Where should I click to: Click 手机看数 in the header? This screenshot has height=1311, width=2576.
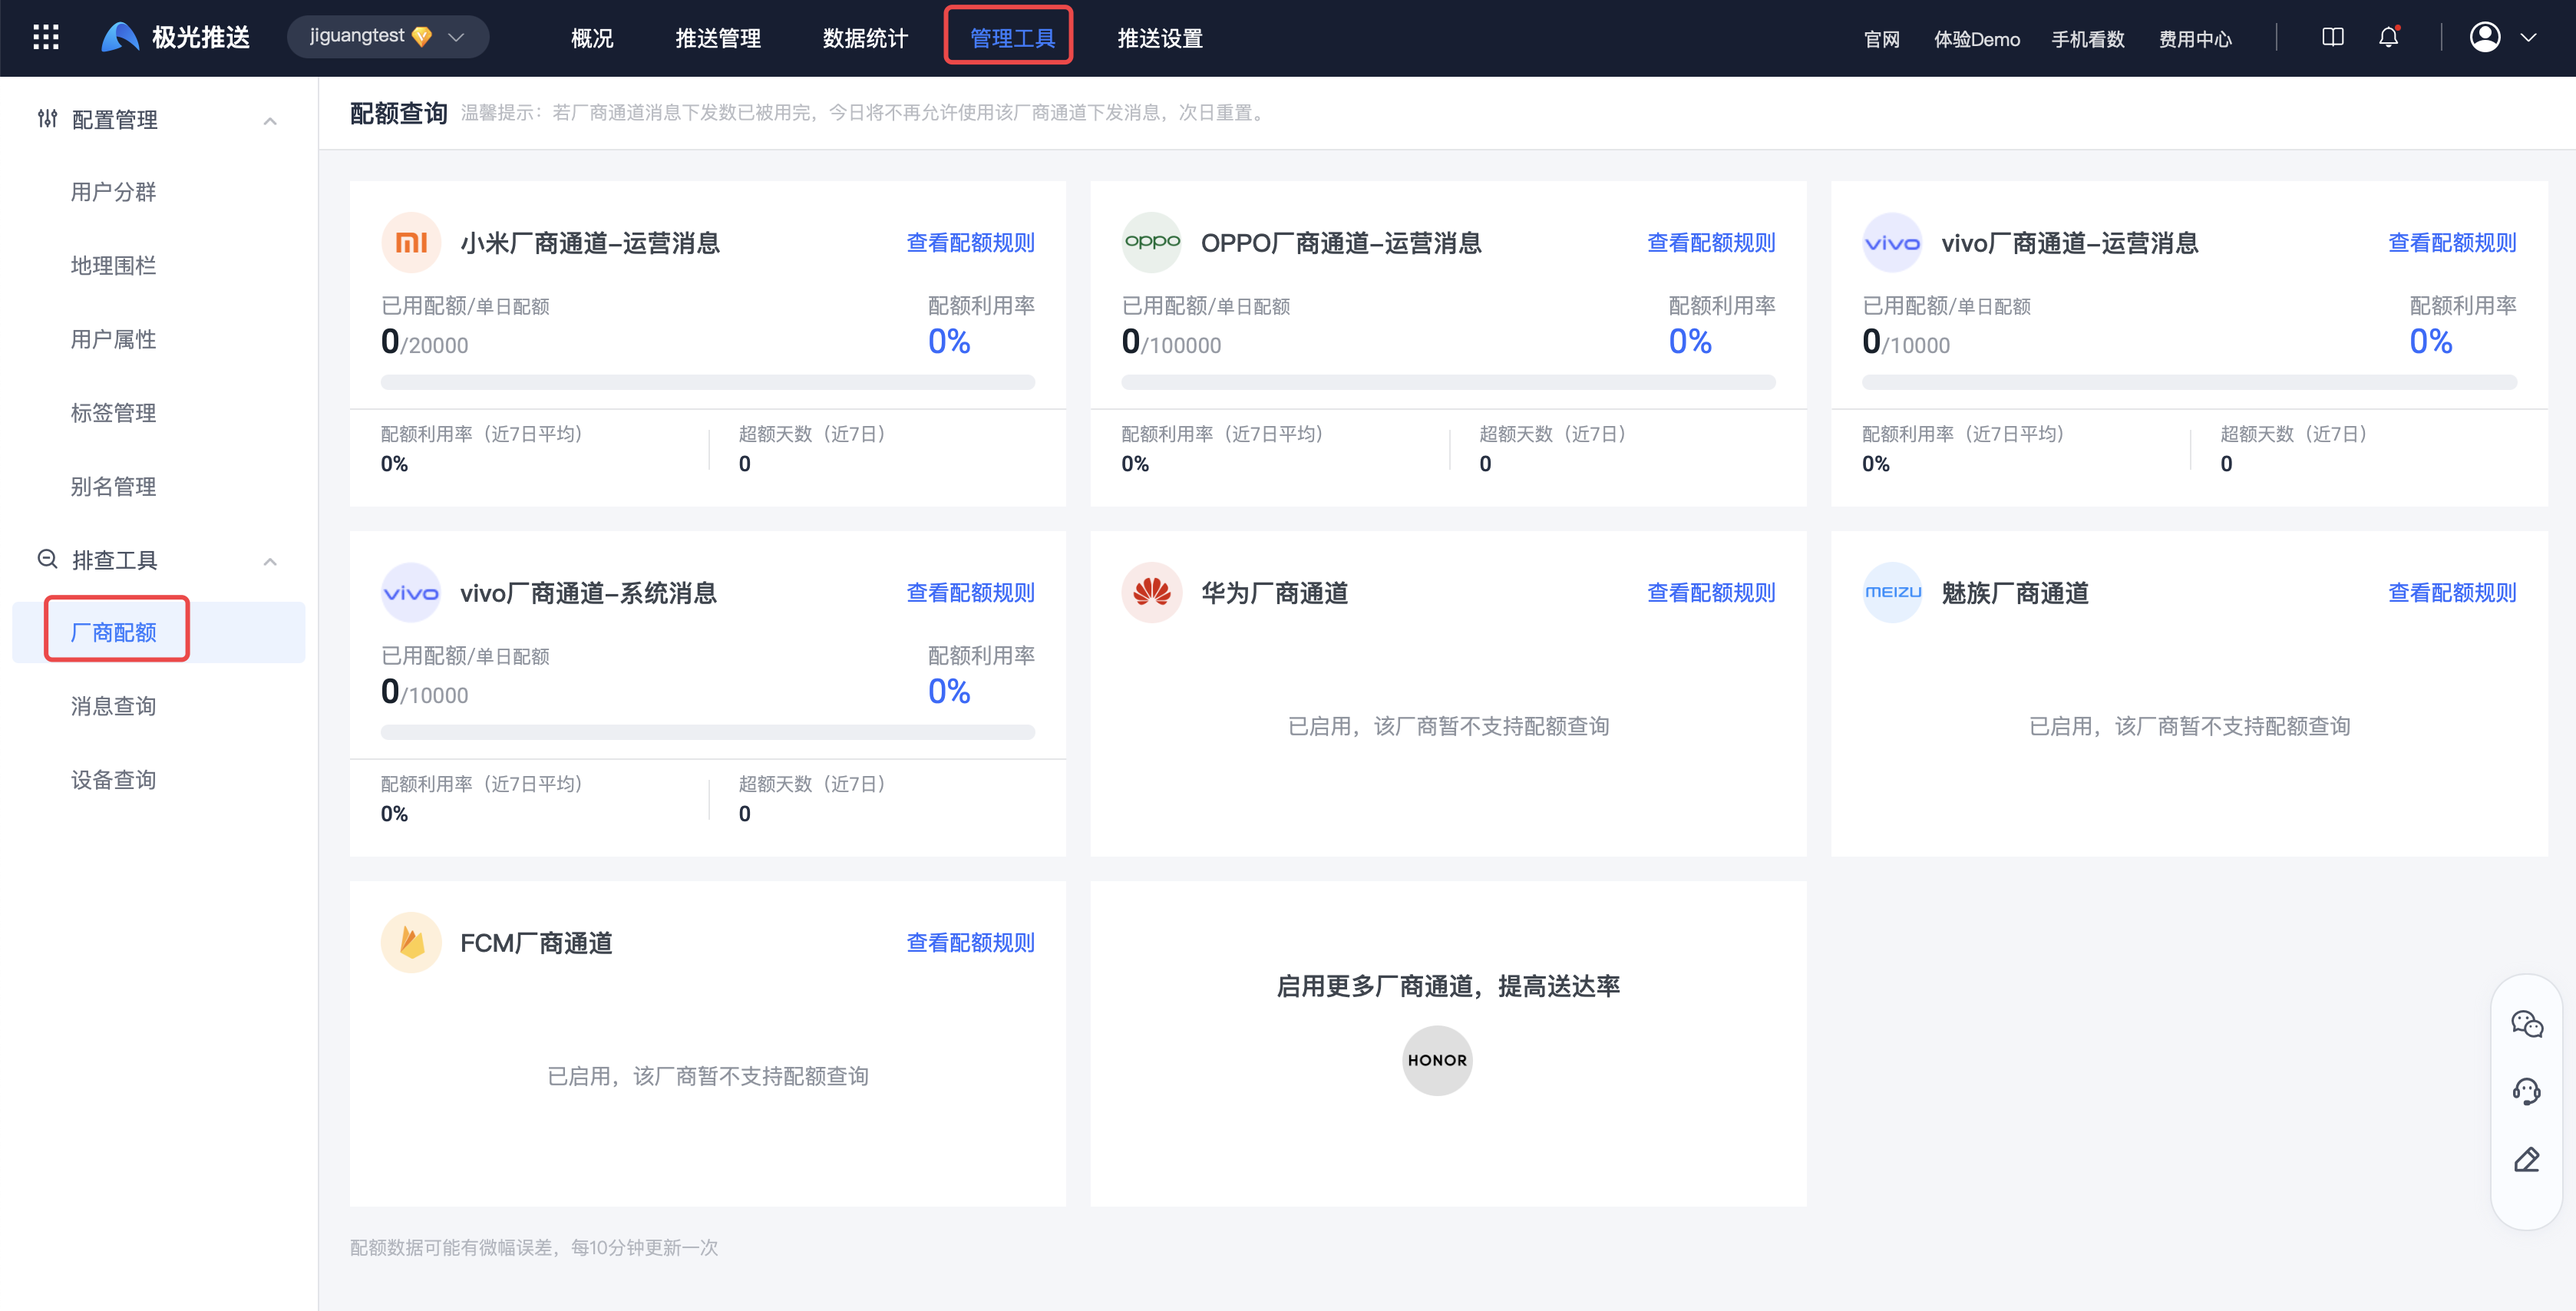point(2088,39)
